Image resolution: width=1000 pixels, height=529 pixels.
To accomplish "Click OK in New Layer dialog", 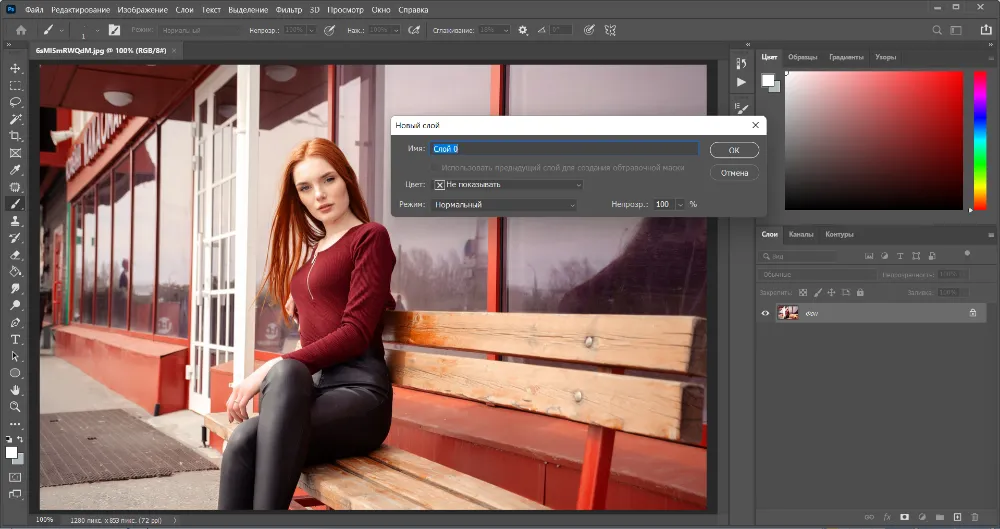I will tap(734, 150).
